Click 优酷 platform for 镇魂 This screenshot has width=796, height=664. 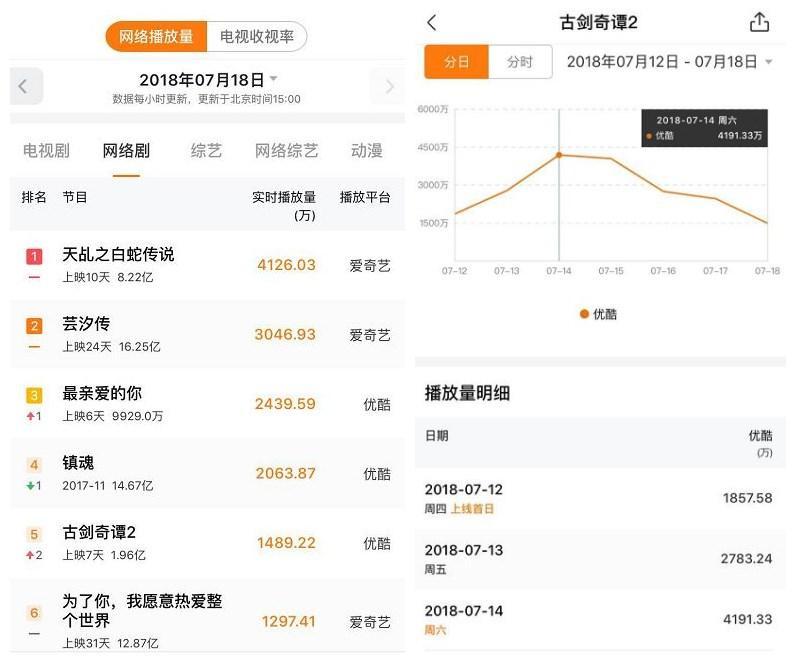coord(377,474)
